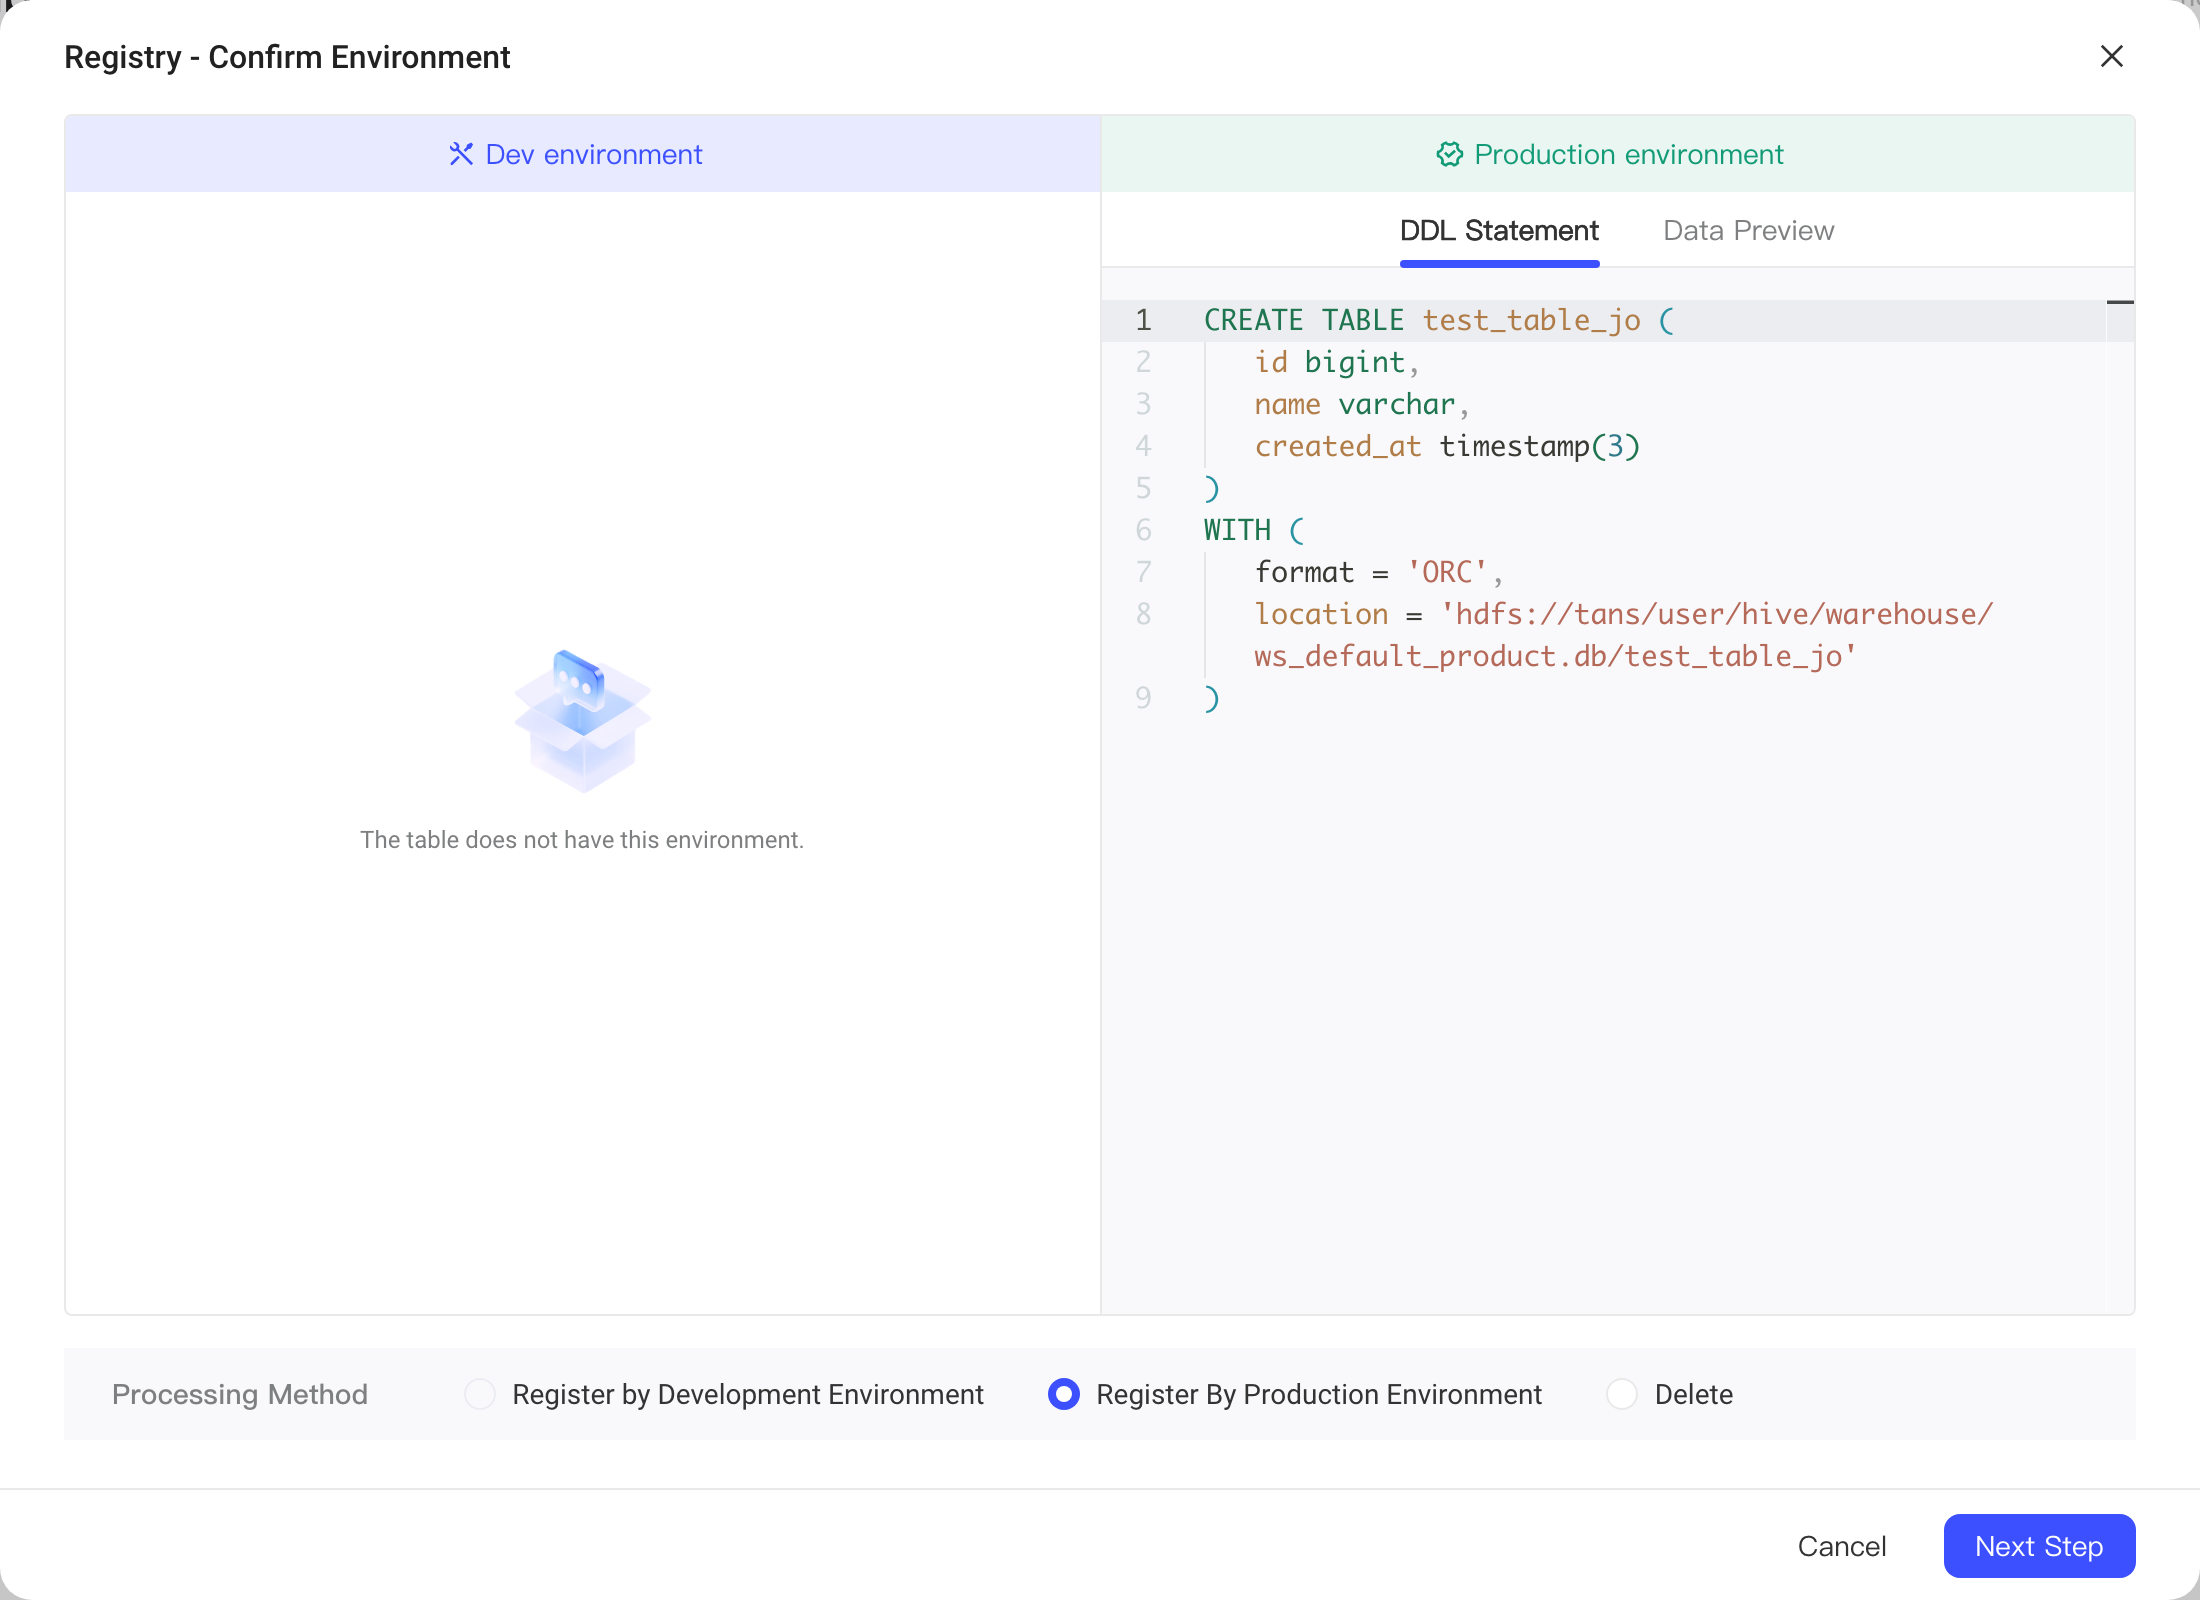
Task: Click the hdfs location path line
Action: coord(1624,615)
